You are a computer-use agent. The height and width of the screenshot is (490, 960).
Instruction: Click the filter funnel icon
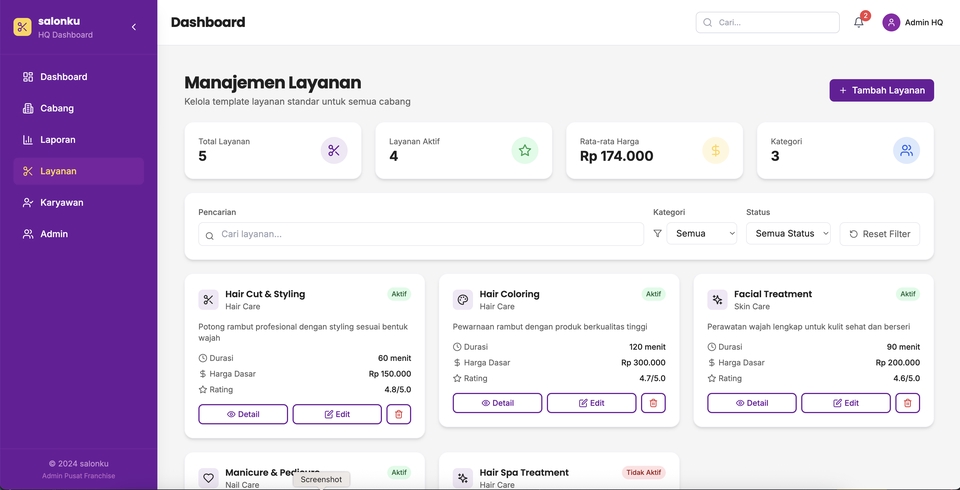point(657,234)
